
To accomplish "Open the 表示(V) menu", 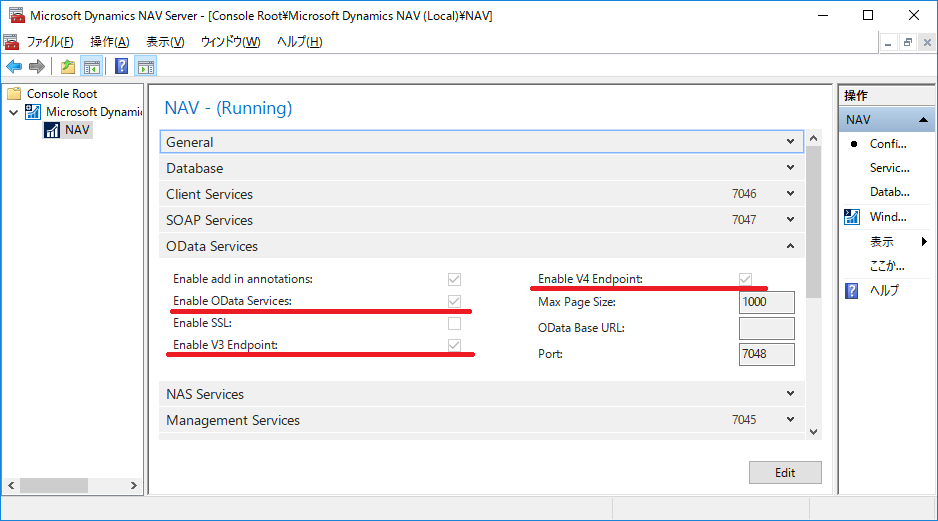I will tap(165, 42).
